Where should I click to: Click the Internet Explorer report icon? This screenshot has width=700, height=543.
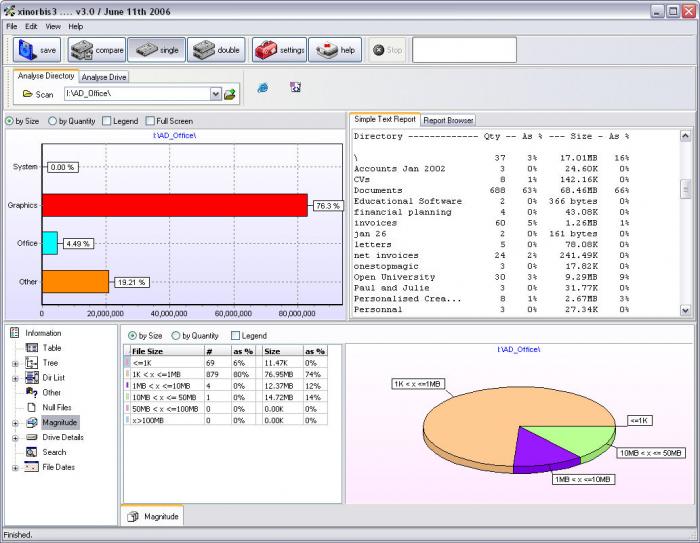coord(263,88)
